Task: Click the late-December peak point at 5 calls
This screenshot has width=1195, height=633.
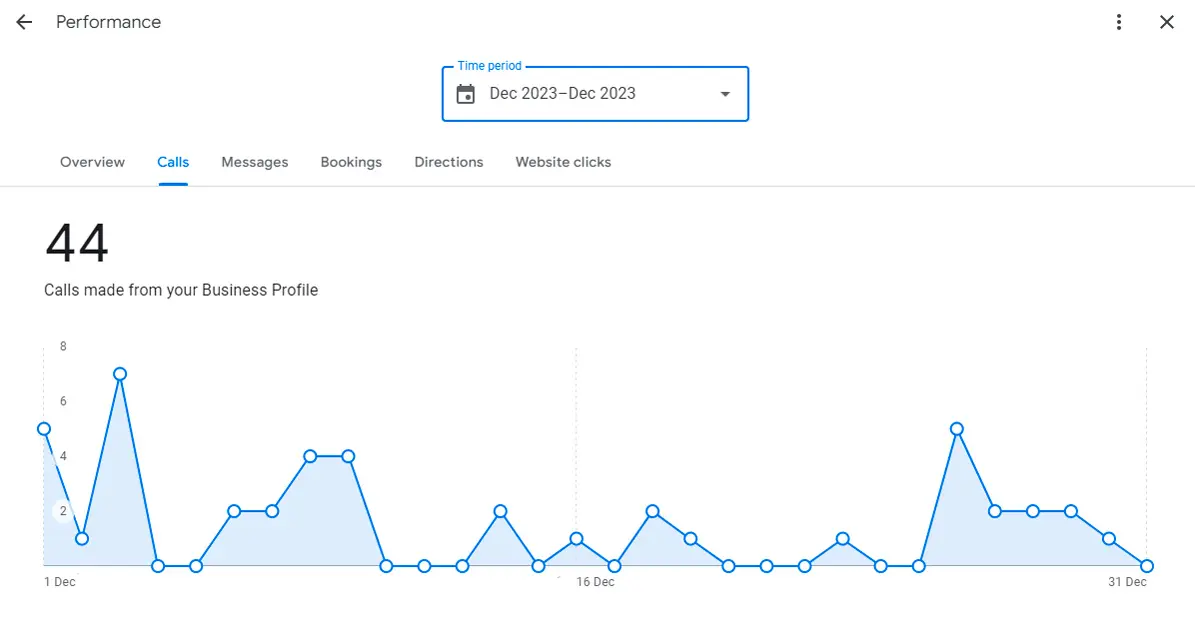Action: tap(957, 429)
